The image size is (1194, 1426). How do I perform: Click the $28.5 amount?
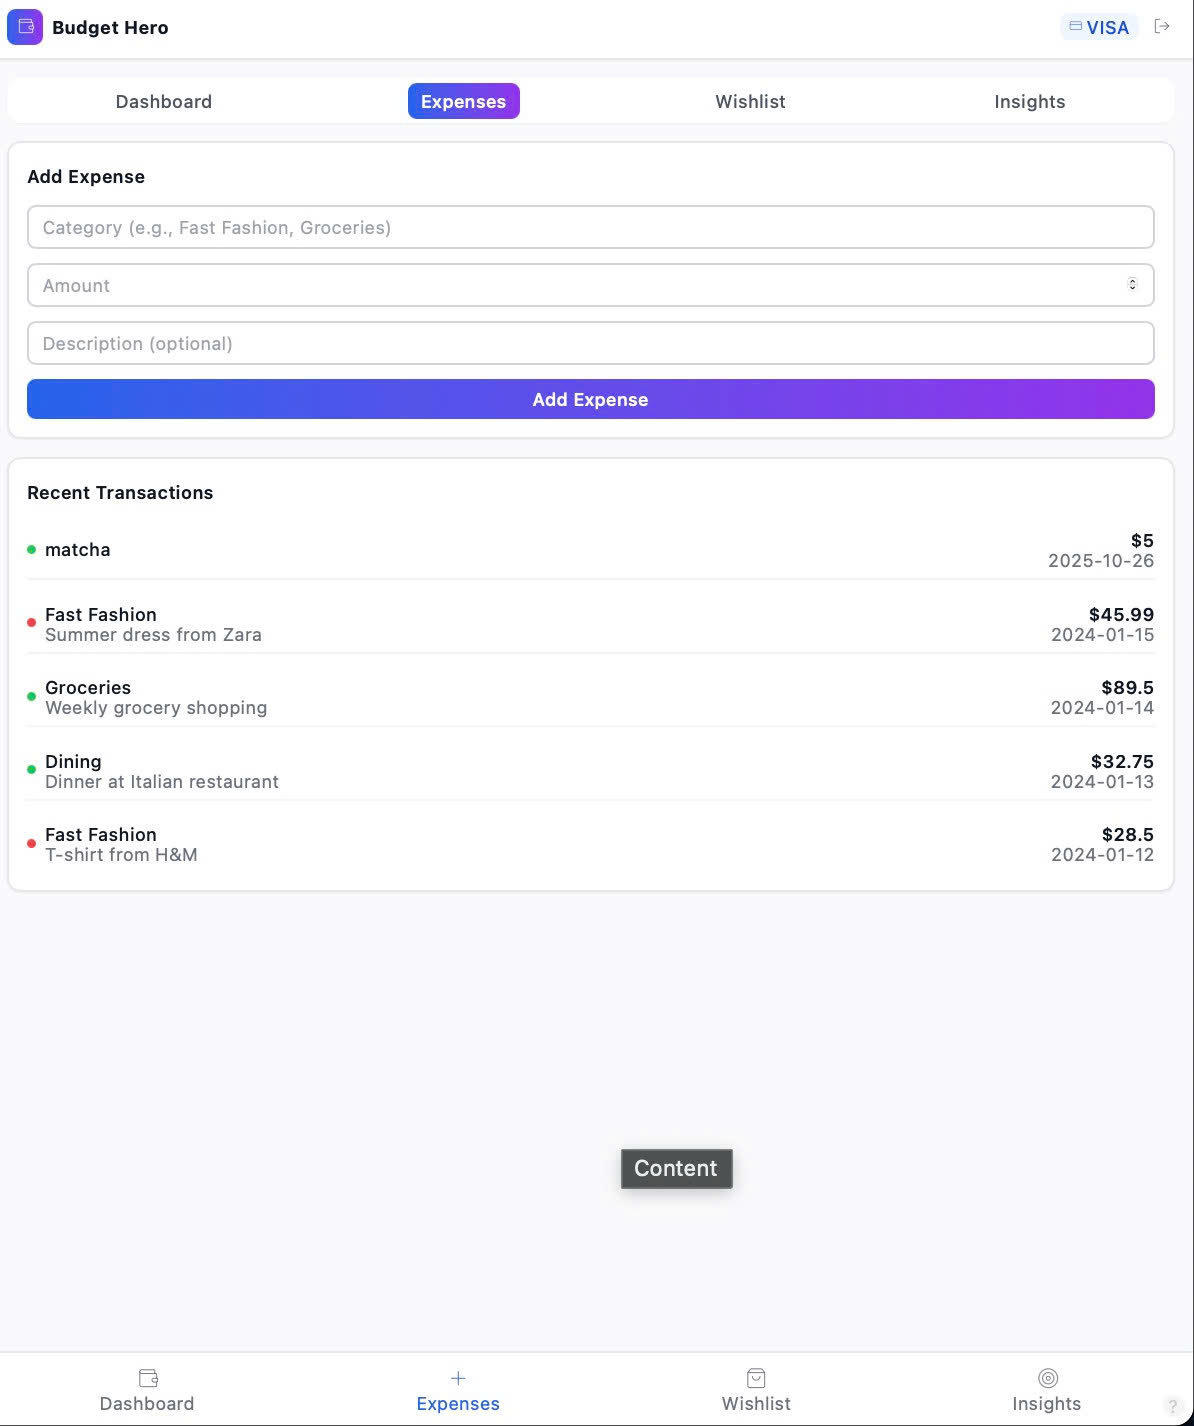(x=1127, y=834)
